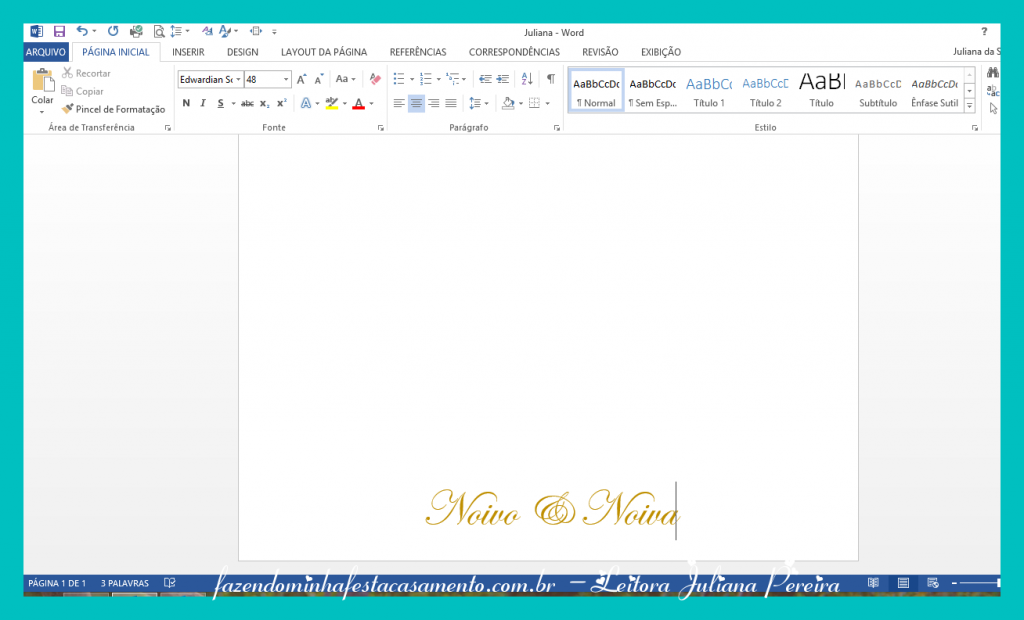Viewport: 1024px width, 620px height.
Task: Select the Pincel de Formatação brush
Action: click(113, 109)
